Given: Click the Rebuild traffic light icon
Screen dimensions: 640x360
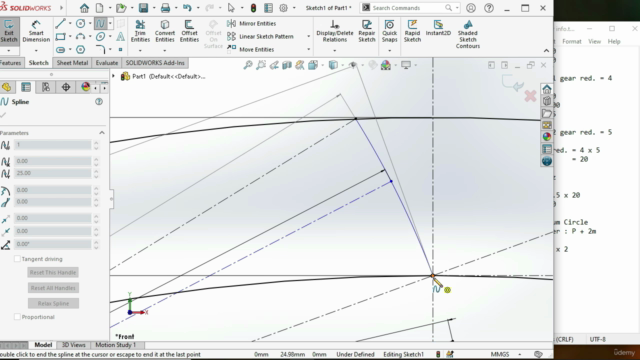Looking at the screenshot, I should coord(253,8).
